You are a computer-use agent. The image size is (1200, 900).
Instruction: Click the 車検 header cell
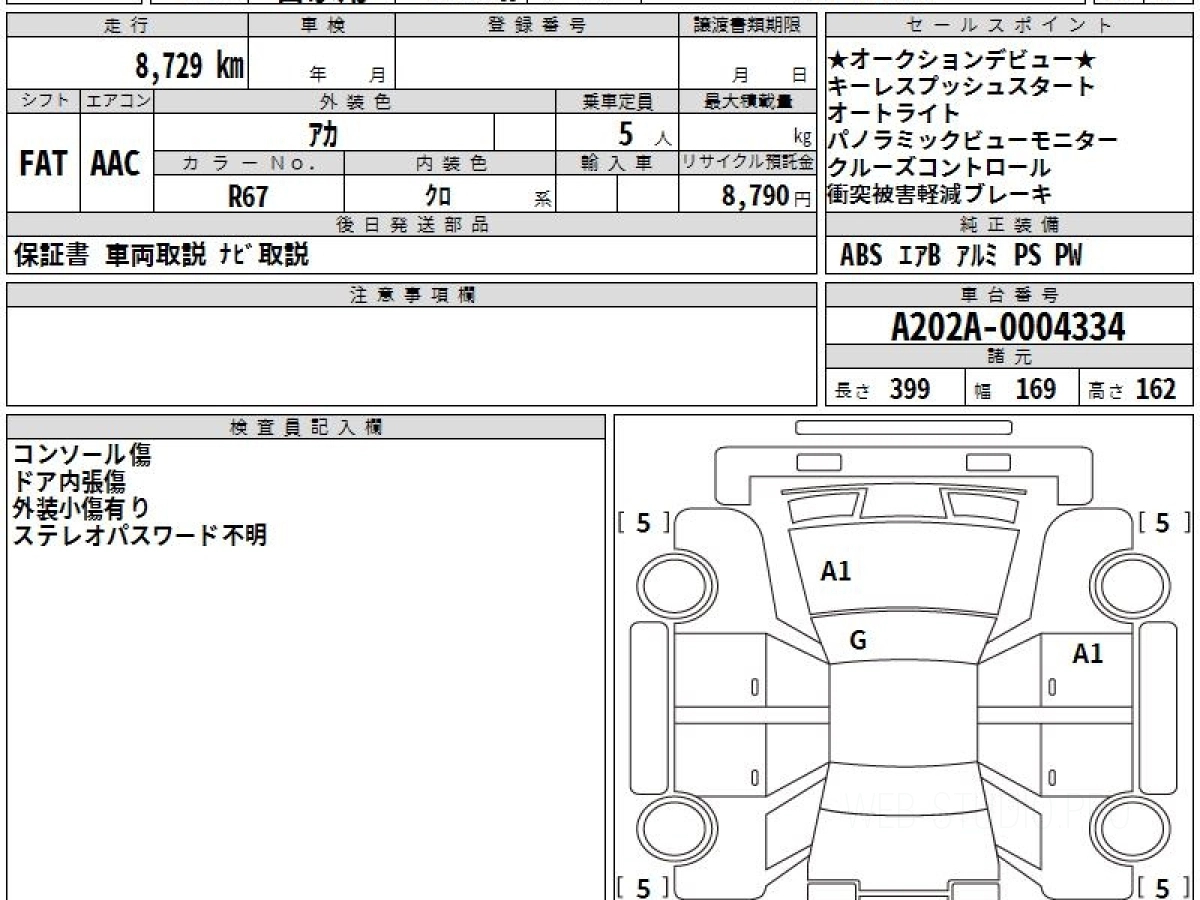point(323,26)
